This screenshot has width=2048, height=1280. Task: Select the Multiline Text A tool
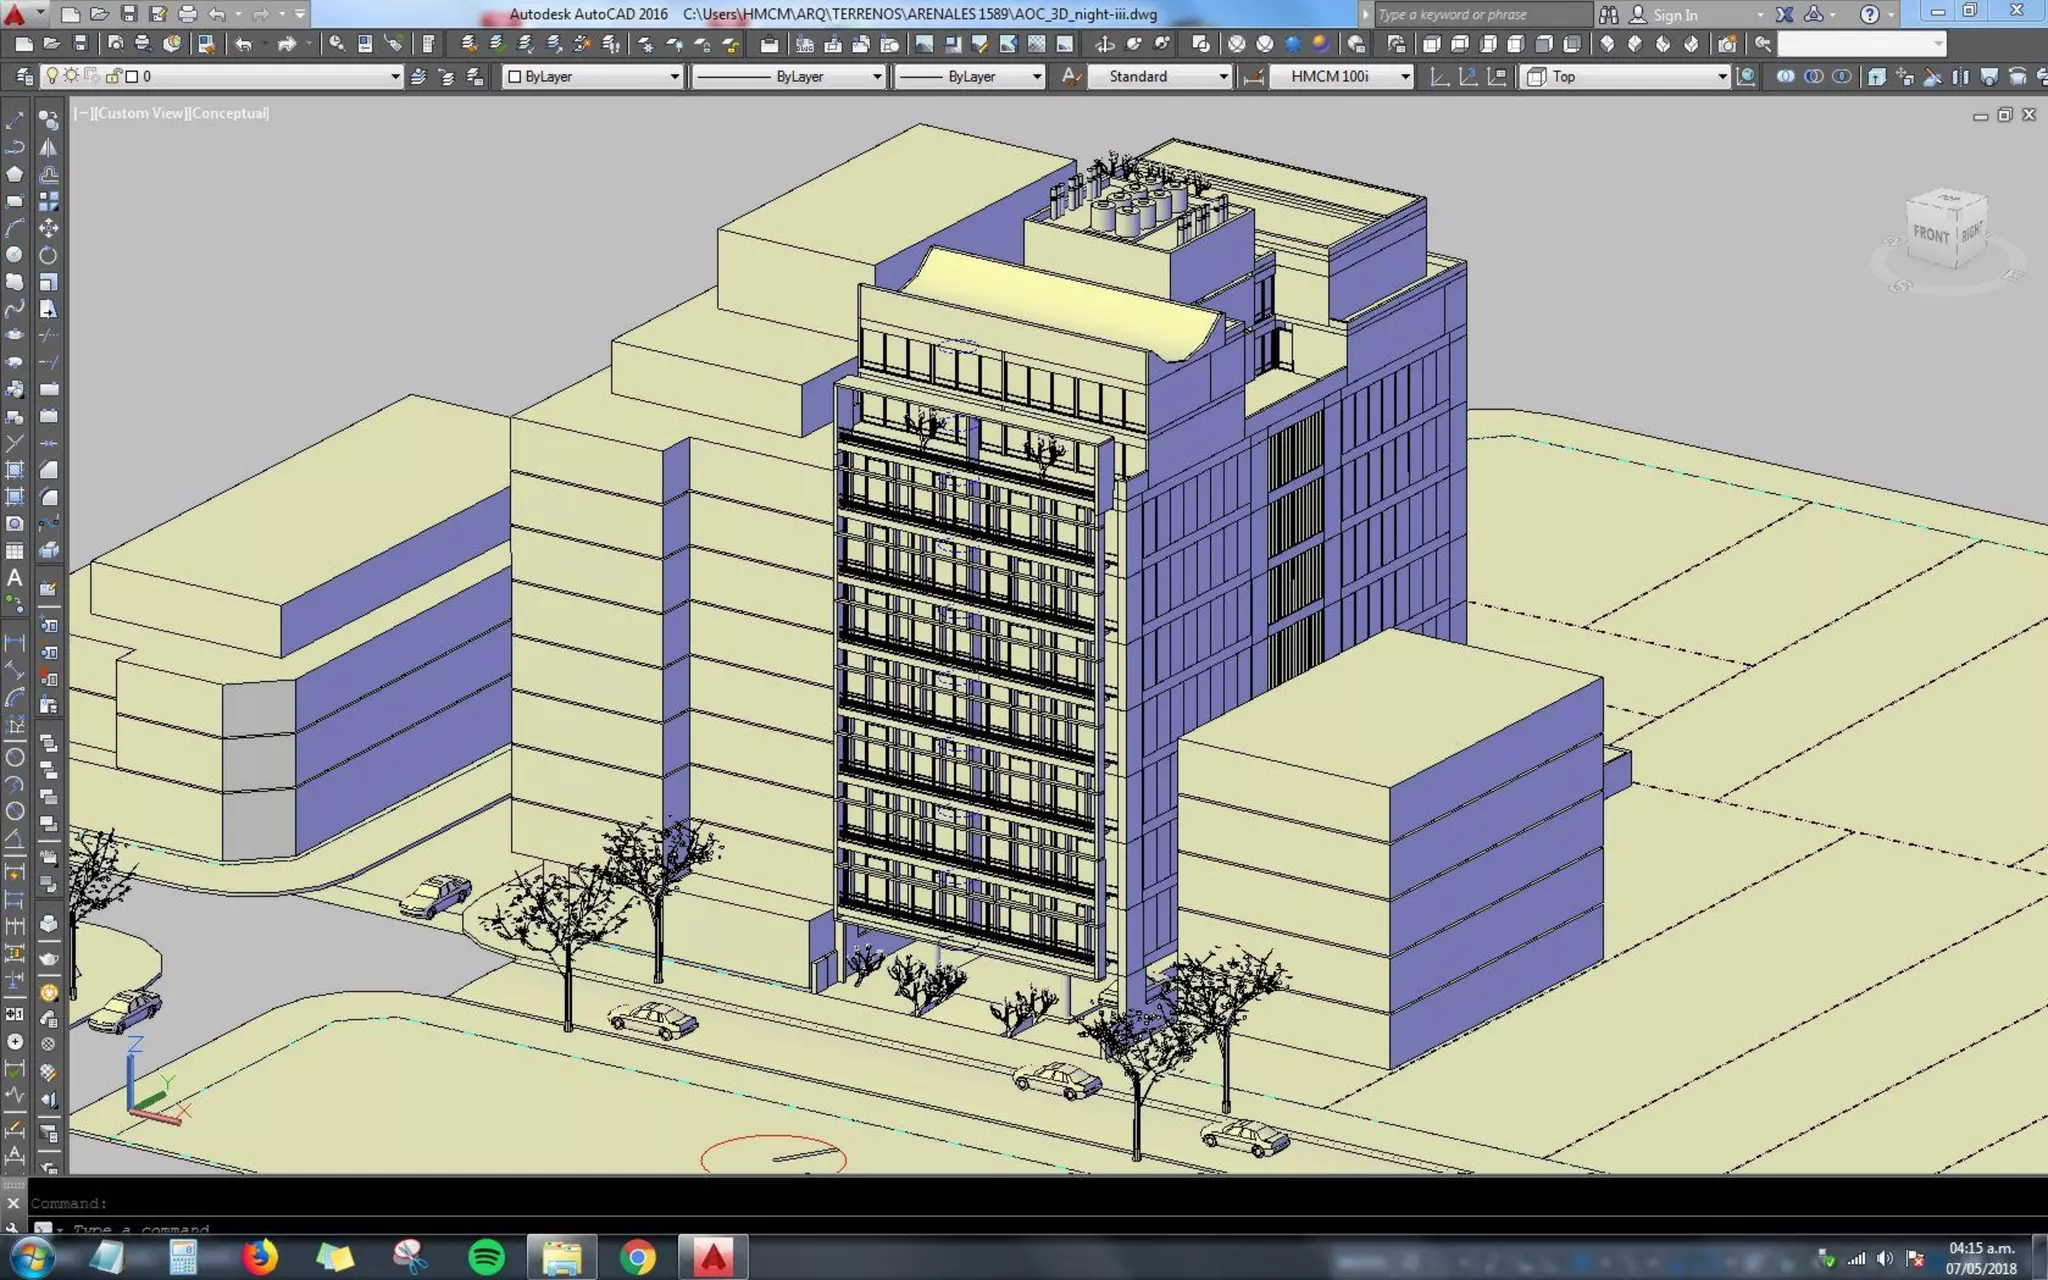click(15, 578)
